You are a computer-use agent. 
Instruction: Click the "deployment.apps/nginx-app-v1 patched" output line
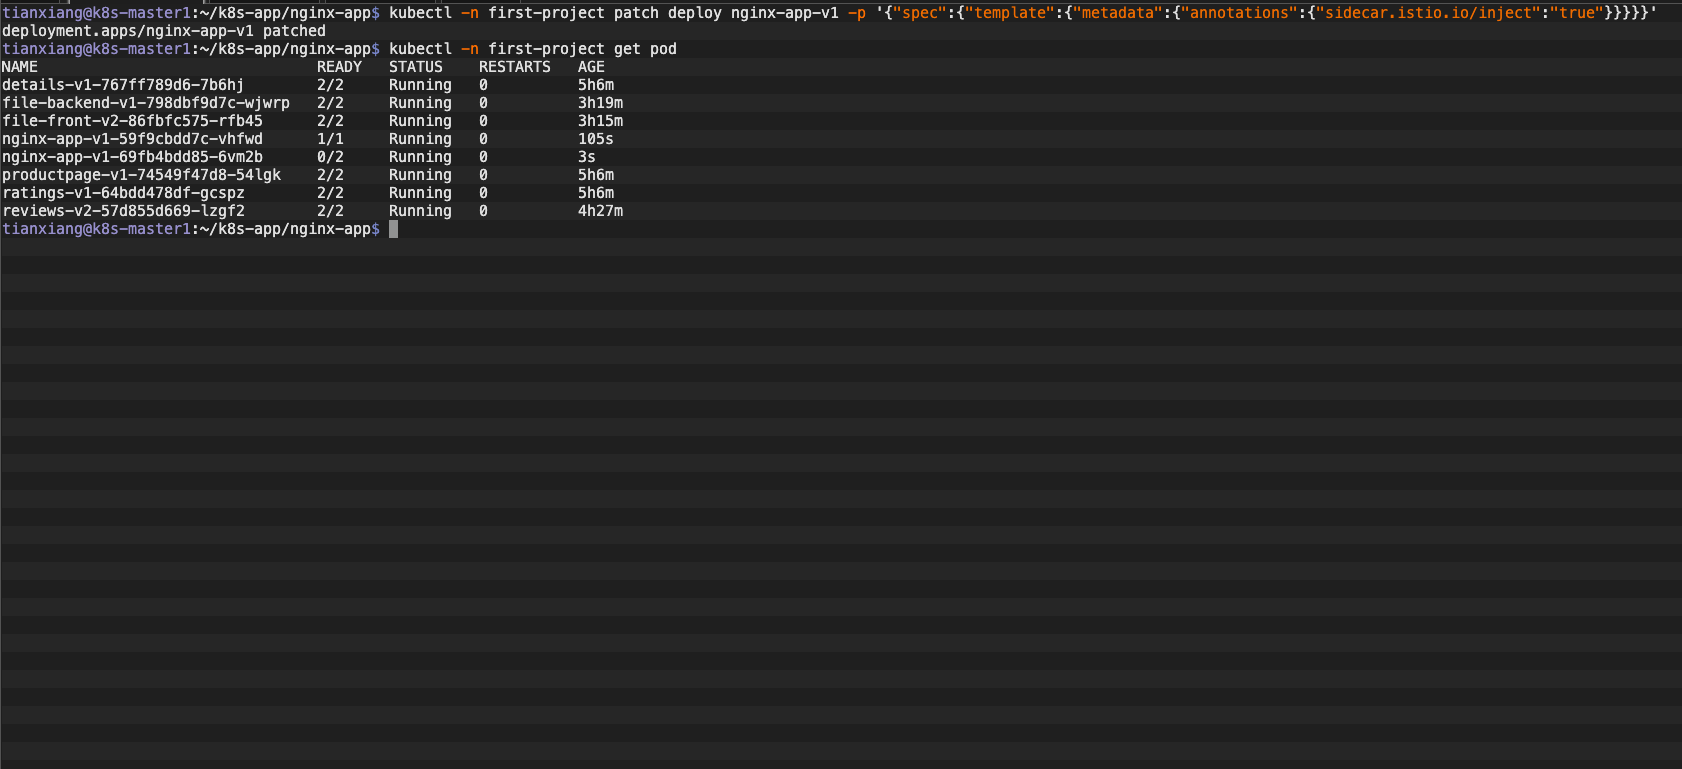[164, 31]
